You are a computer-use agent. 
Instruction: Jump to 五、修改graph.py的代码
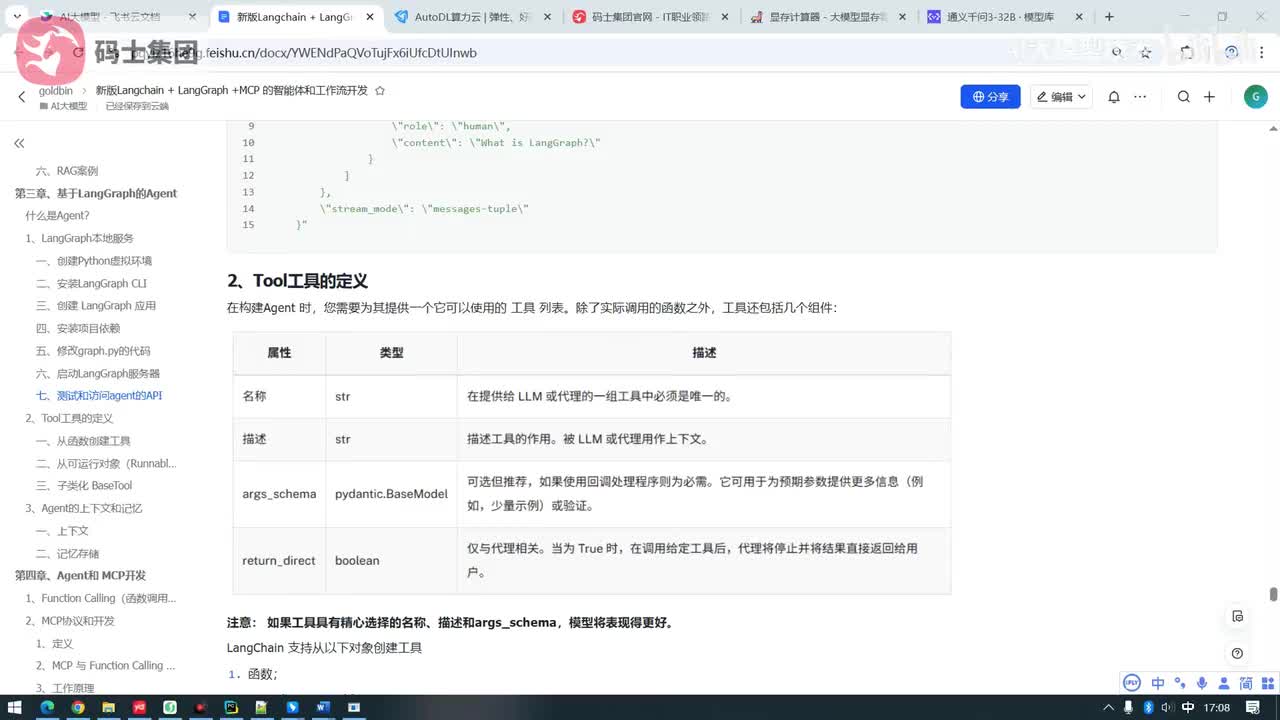[93, 351]
